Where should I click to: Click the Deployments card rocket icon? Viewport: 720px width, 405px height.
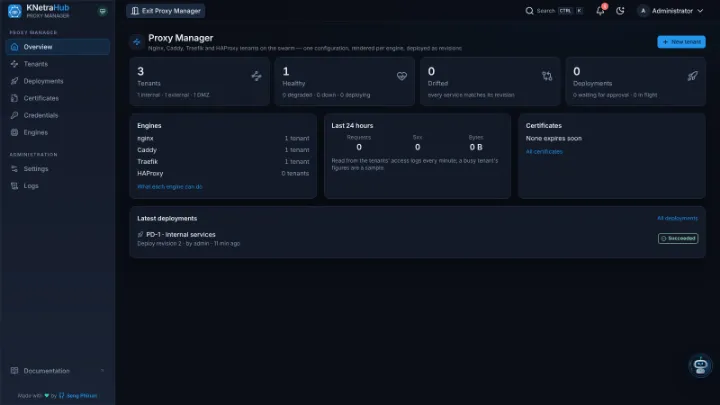tap(692, 76)
